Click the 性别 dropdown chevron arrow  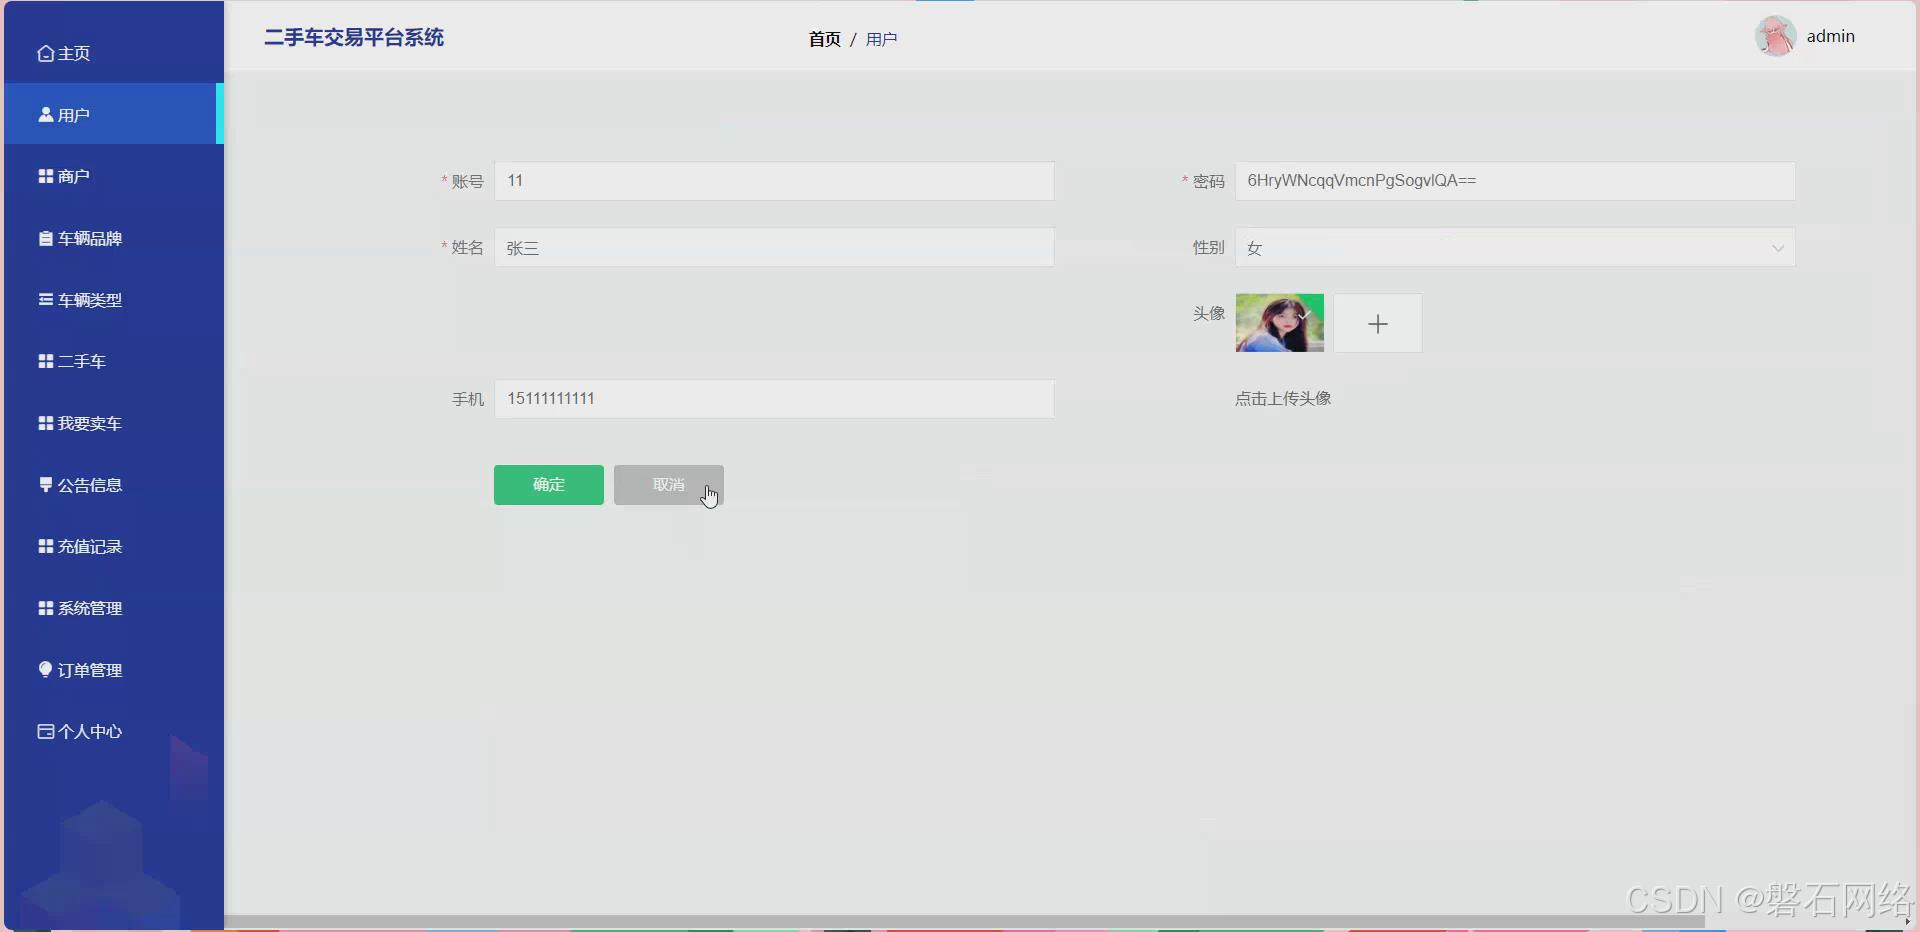1778,248
